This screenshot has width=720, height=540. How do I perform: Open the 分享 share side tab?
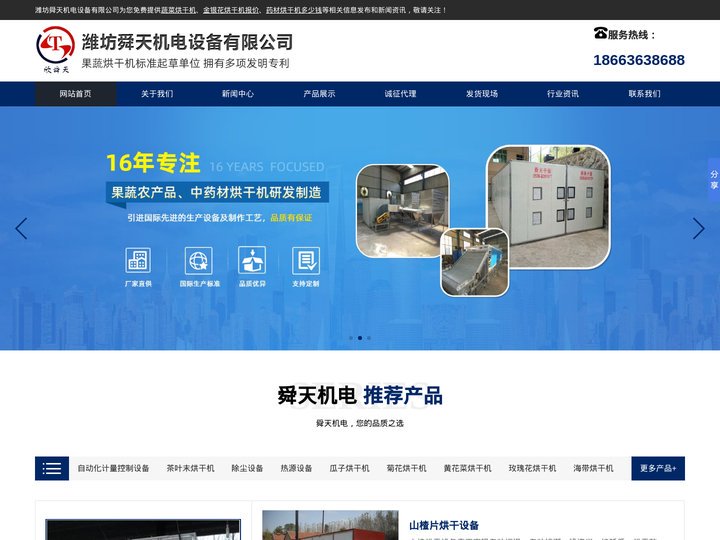tap(714, 180)
